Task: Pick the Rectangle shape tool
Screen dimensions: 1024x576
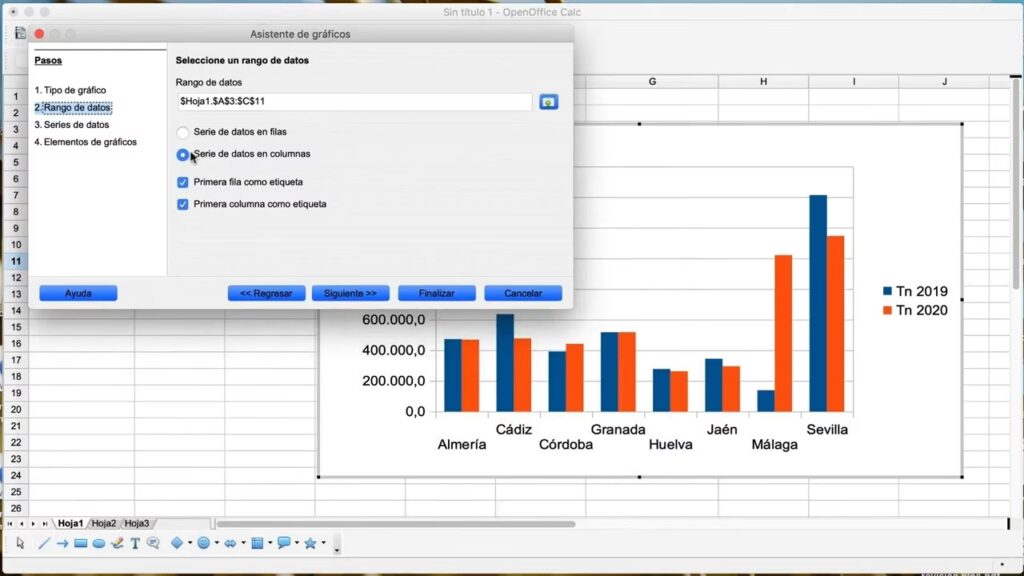Action: tap(81, 543)
